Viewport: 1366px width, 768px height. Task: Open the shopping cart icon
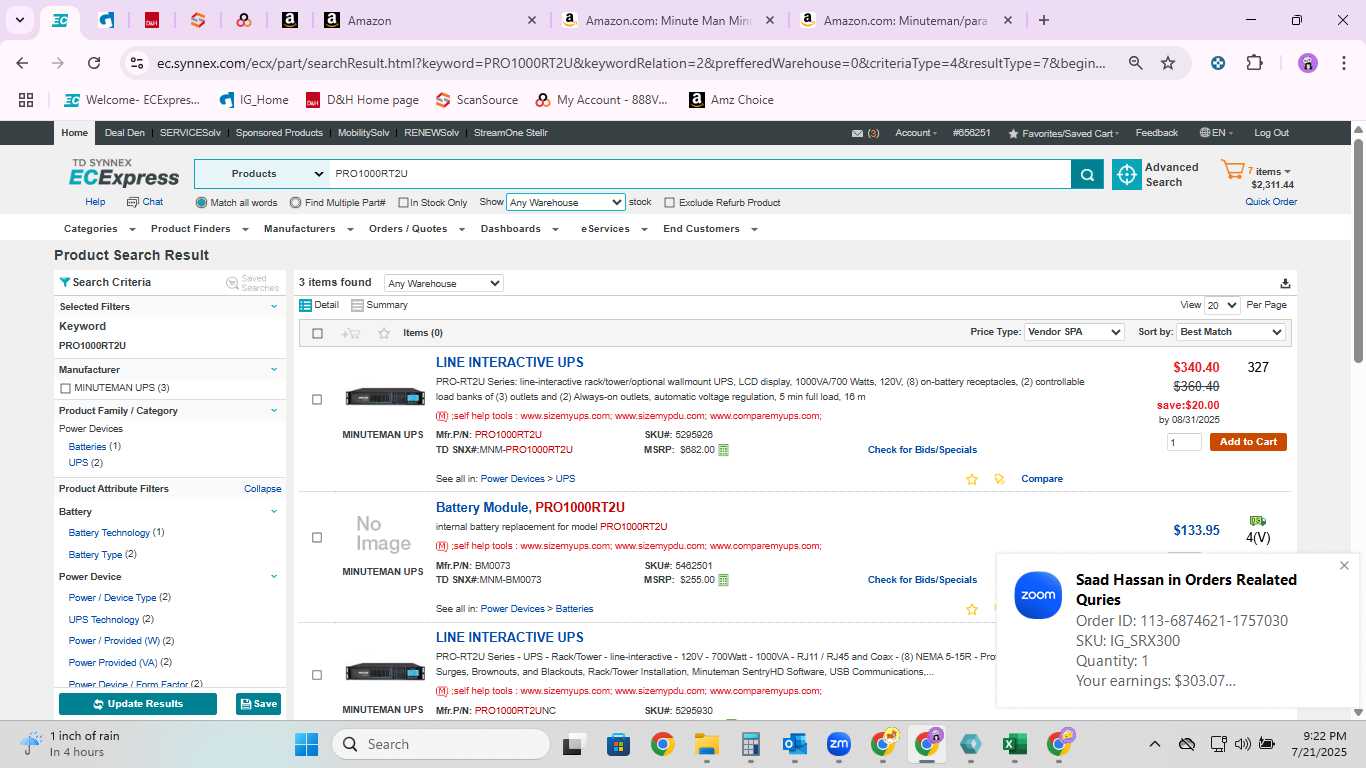click(1232, 171)
